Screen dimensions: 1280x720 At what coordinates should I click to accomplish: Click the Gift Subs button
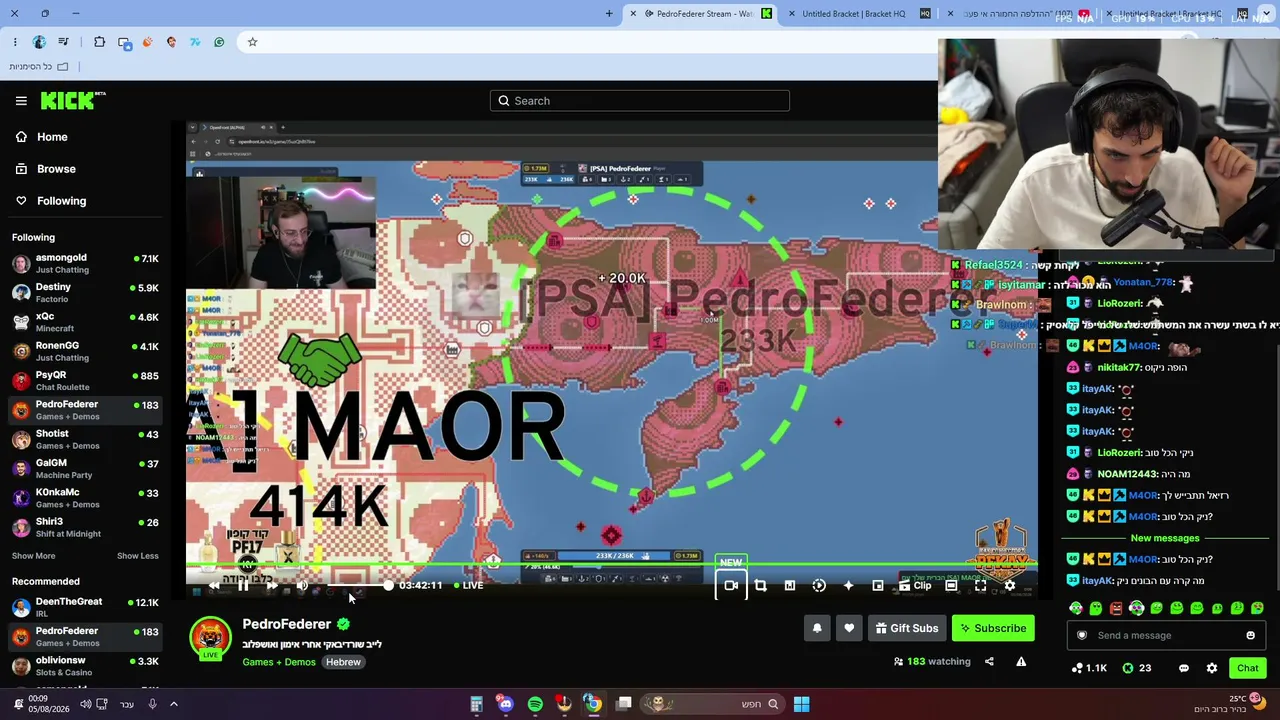tap(907, 628)
